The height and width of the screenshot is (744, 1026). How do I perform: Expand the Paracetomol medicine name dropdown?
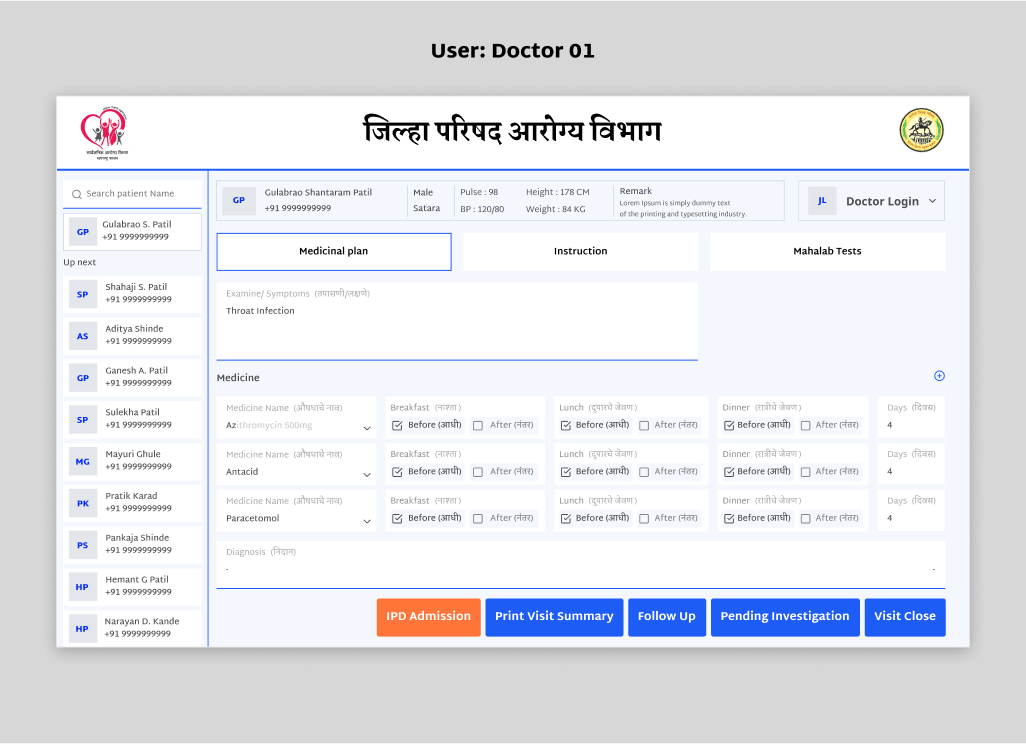pos(366,521)
